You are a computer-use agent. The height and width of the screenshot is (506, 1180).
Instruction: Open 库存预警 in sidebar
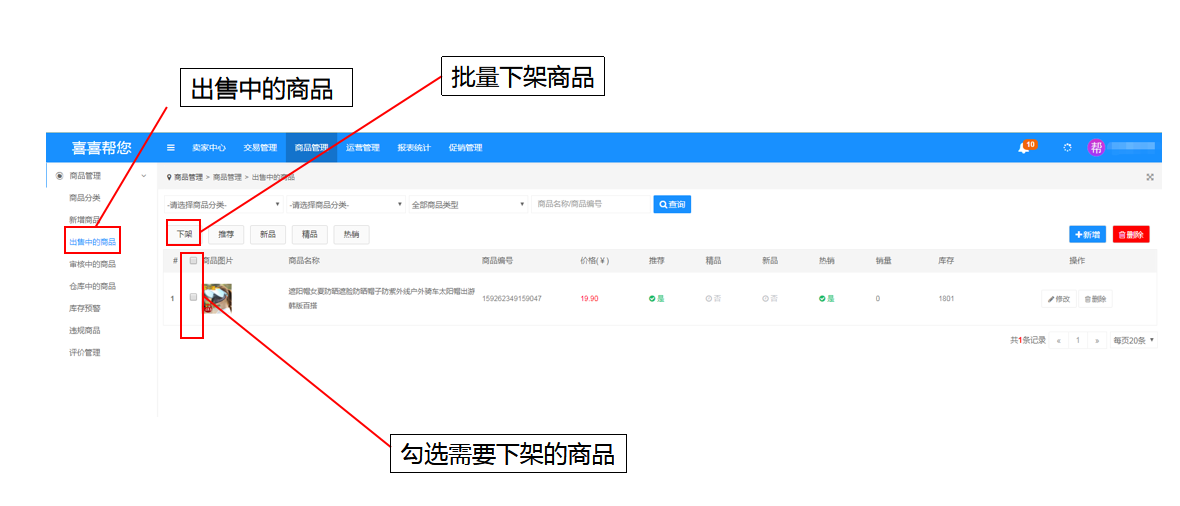(x=84, y=308)
